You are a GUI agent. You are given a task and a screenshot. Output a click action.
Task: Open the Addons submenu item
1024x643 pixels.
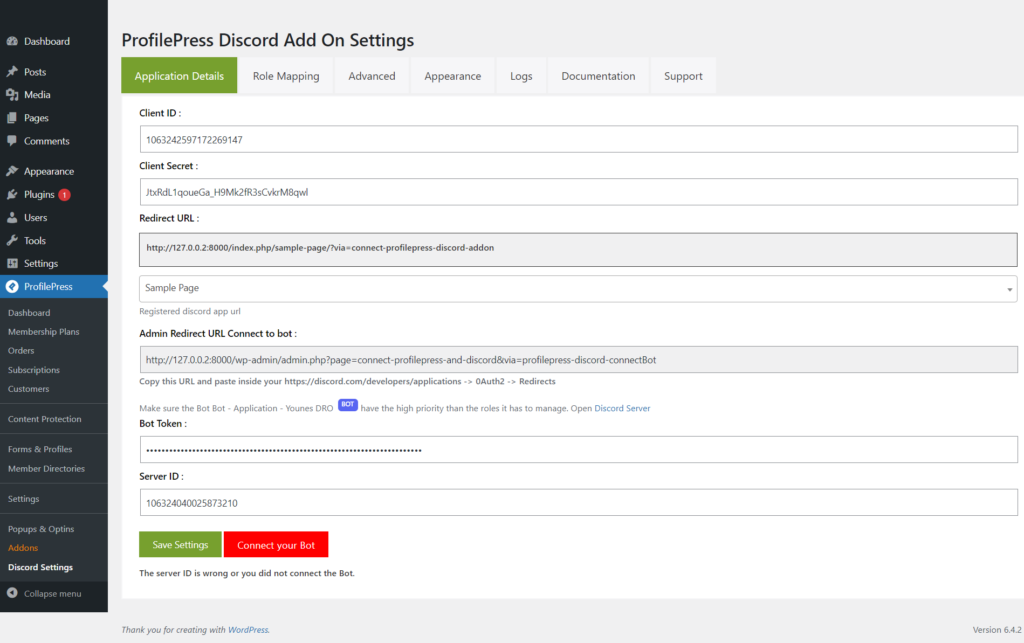tap(23, 548)
